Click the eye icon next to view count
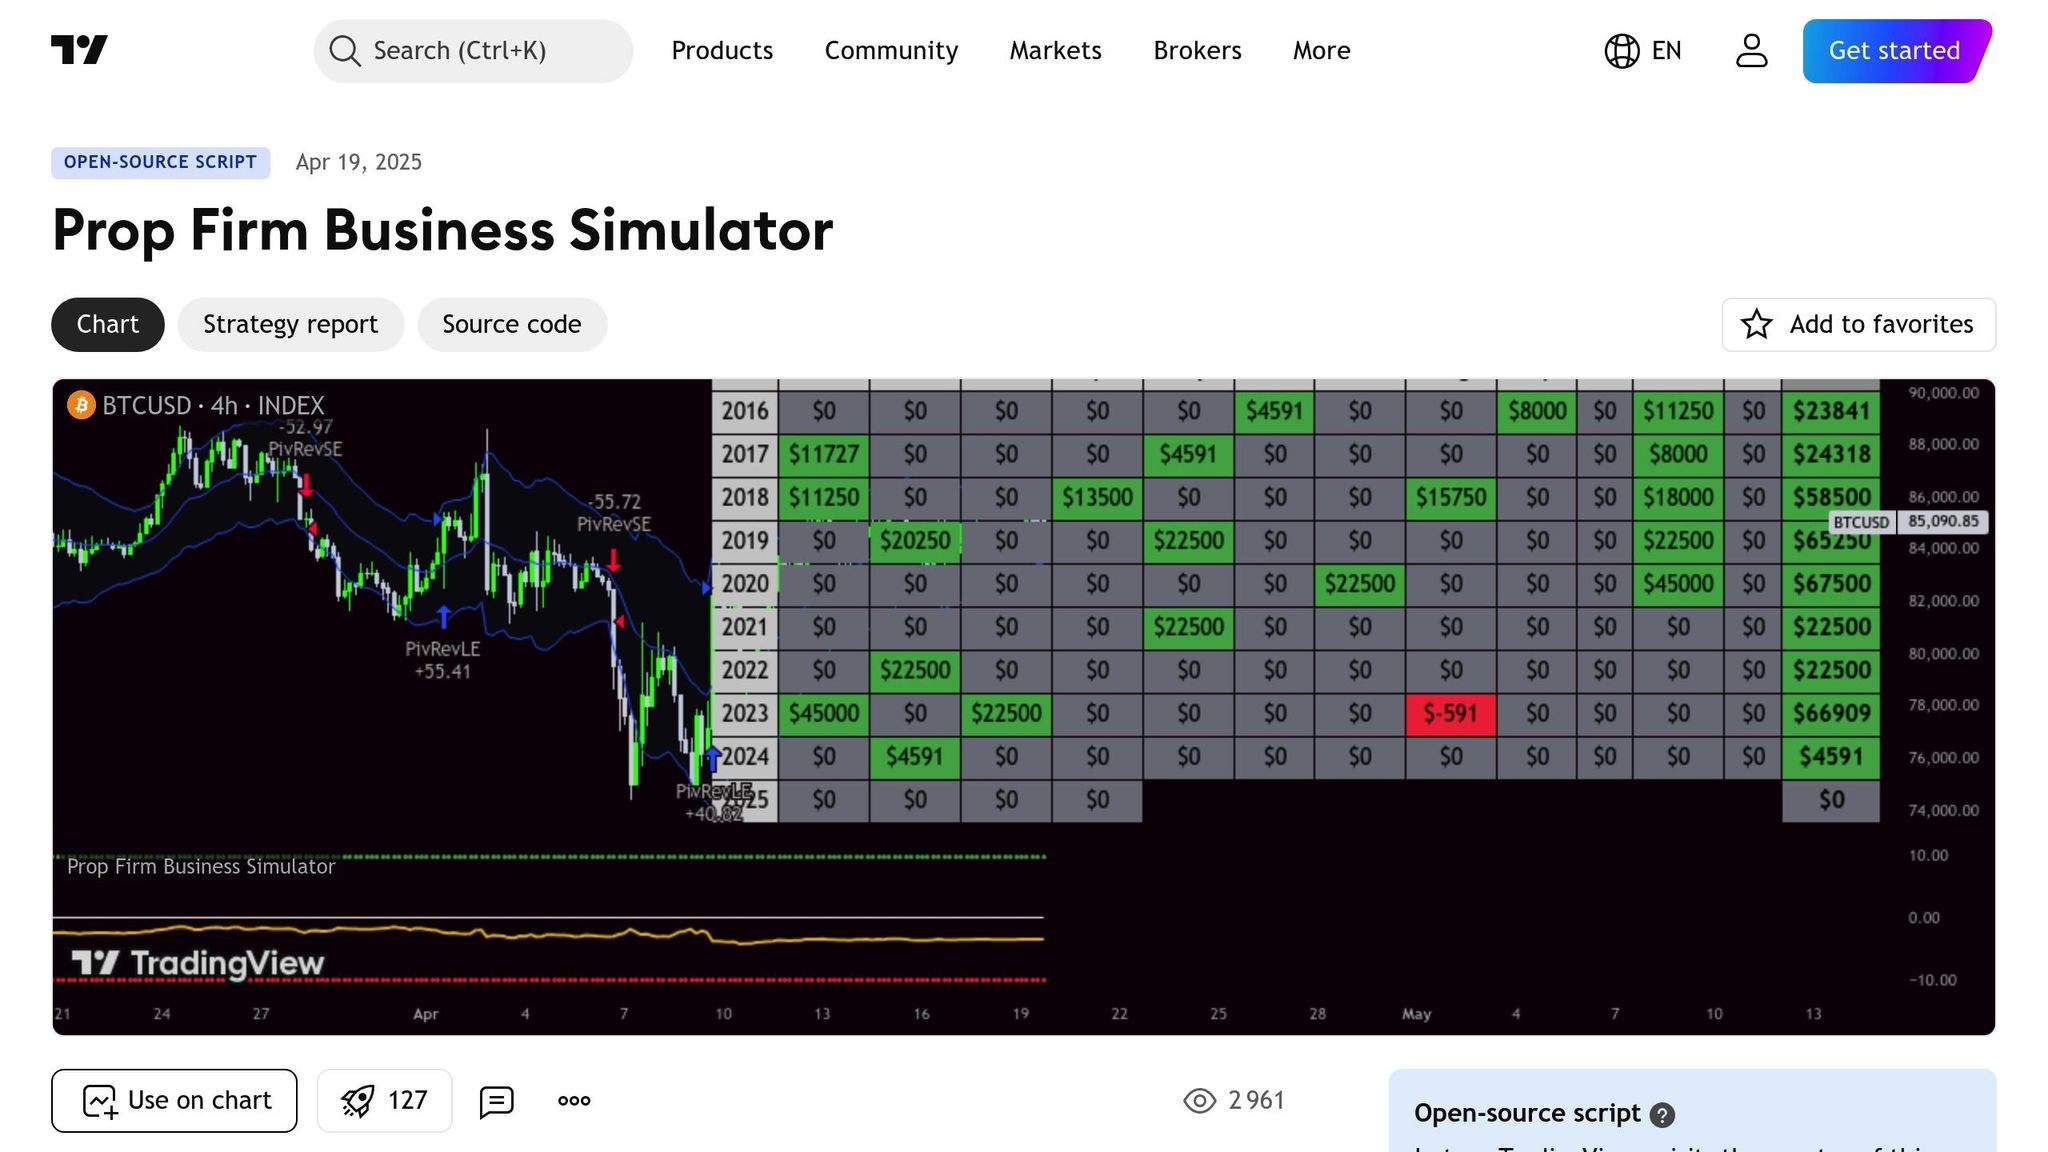 1198,1100
